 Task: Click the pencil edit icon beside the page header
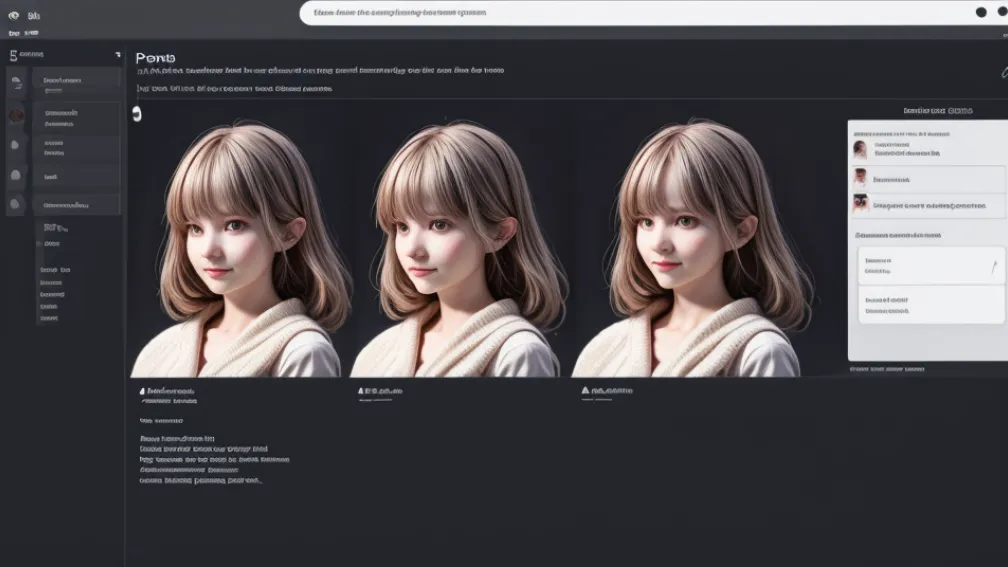click(x=1003, y=72)
